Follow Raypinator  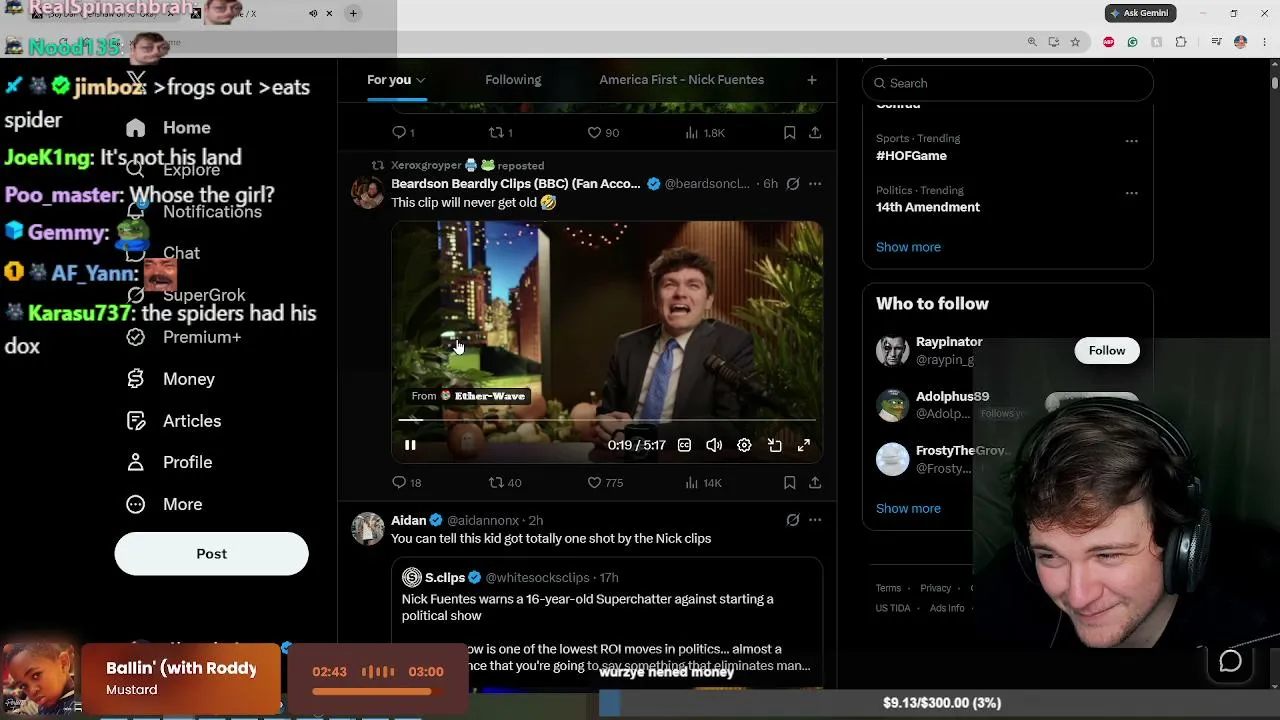[1107, 350]
